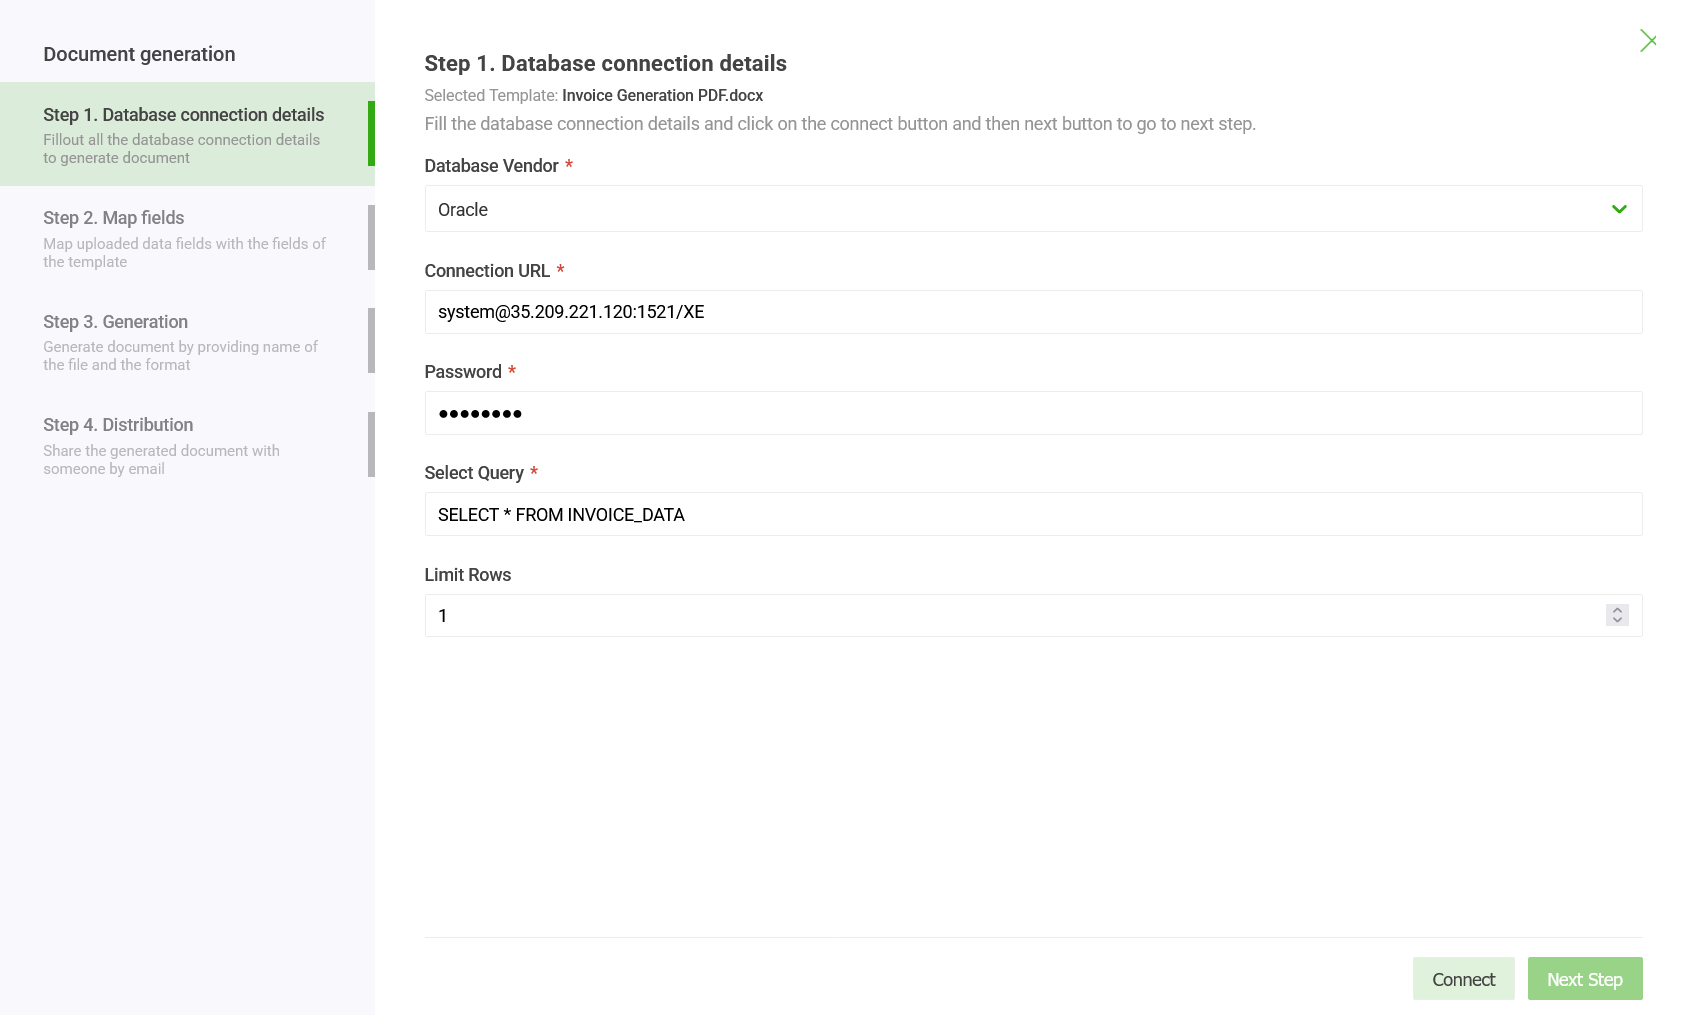Screen dimensions: 1693x1015
Task: Click the Document generation heading
Action: 138,53
